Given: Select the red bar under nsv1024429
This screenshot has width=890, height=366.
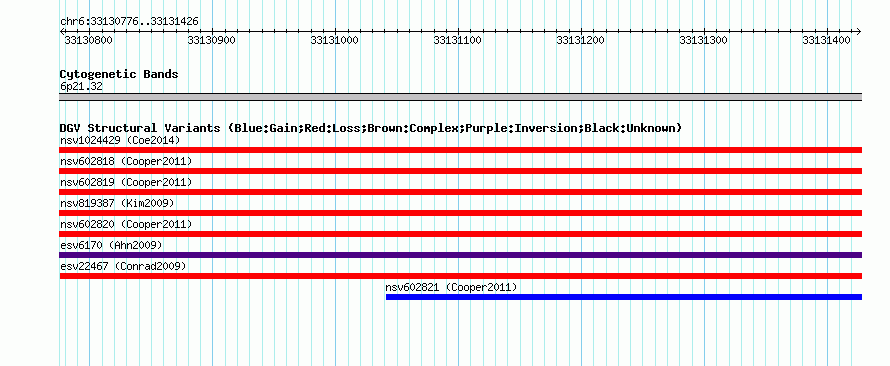Looking at the screenshot, I should pos(460,150).
